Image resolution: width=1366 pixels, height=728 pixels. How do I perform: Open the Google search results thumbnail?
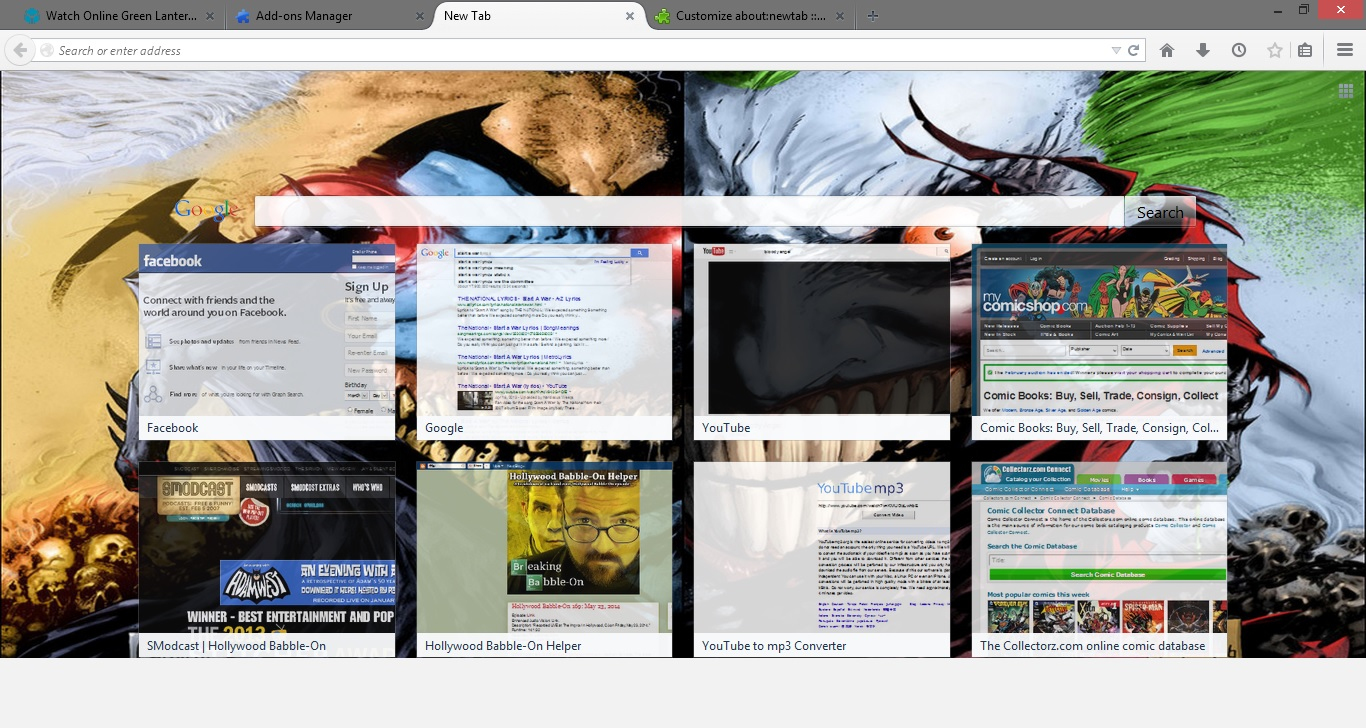545,330
